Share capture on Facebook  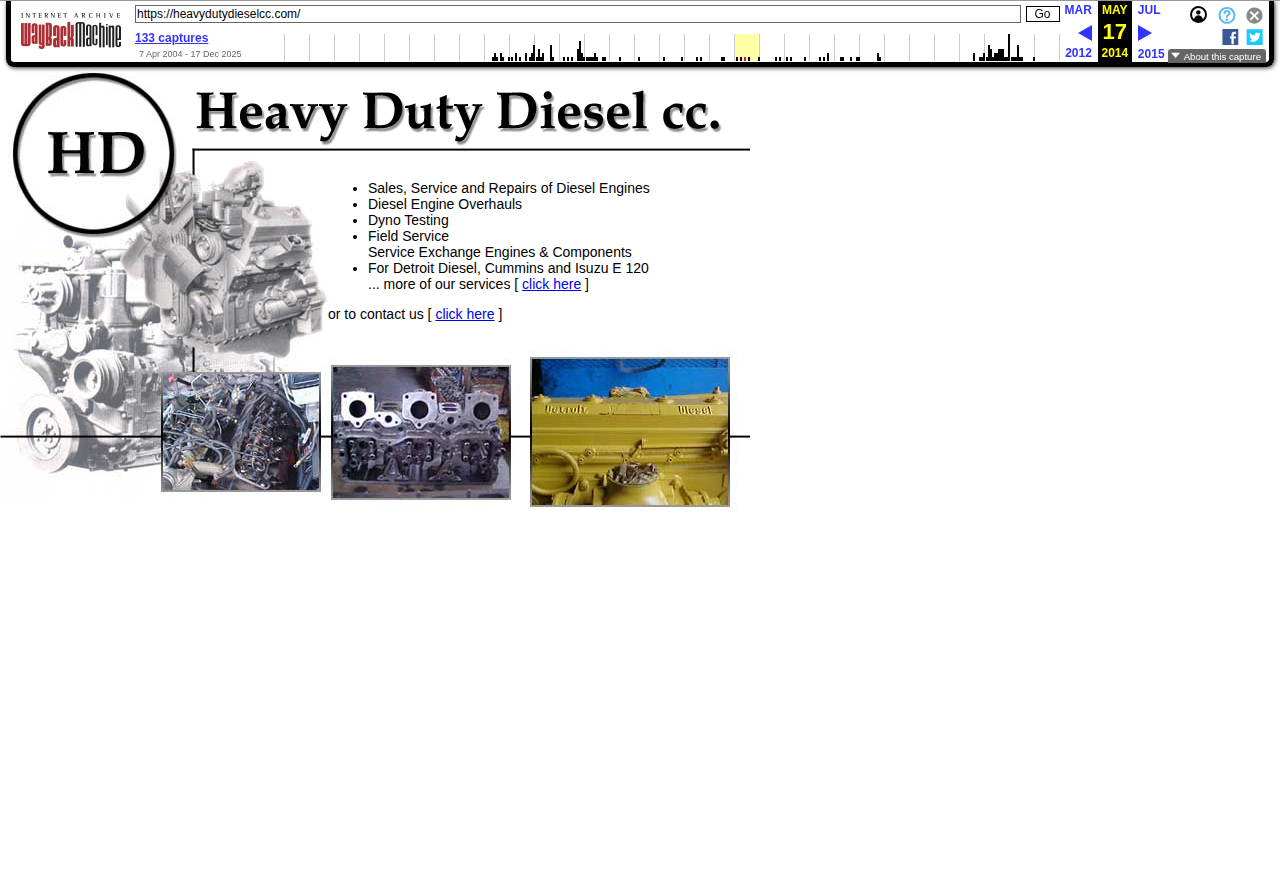point(1230,37)
